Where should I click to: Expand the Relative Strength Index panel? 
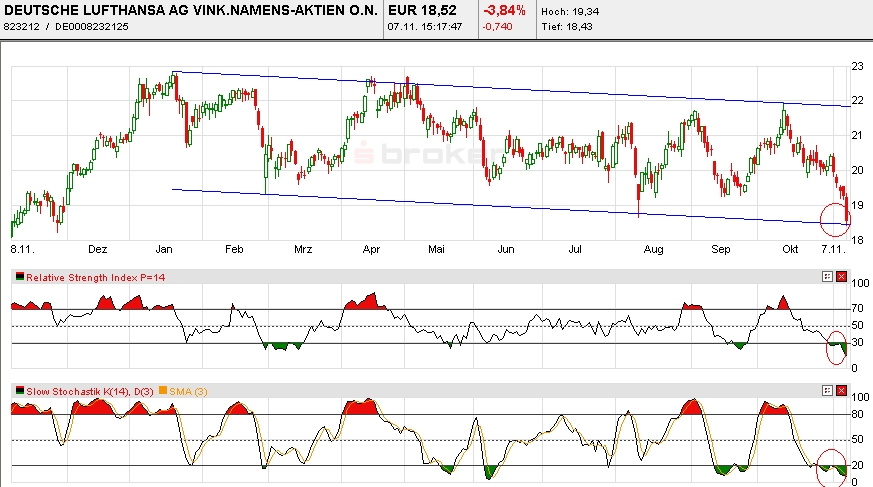[x=826, y=276]
